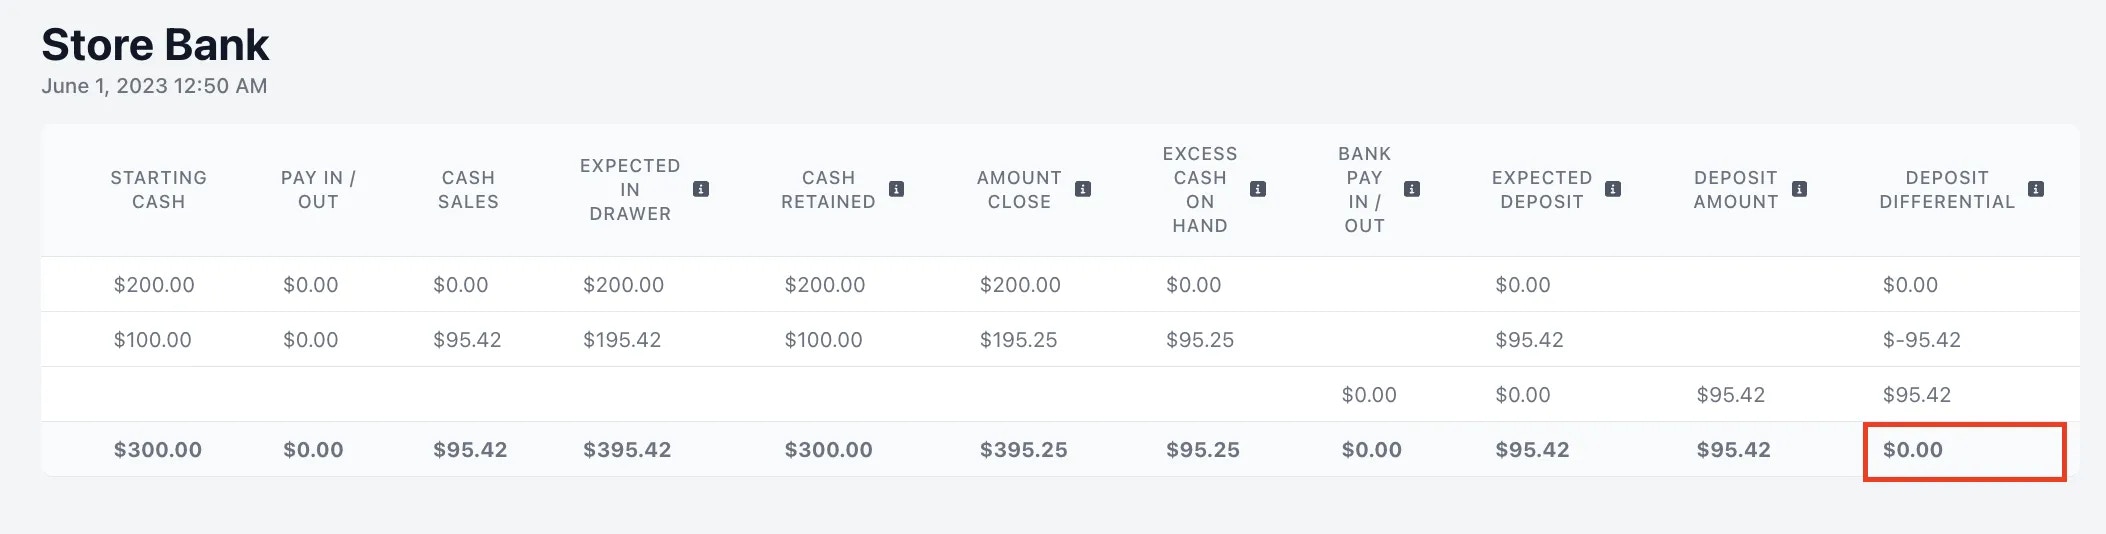Select the total expected in drawer $395.42
This screenshot has height=534, width=2106.
click(627, 450)
